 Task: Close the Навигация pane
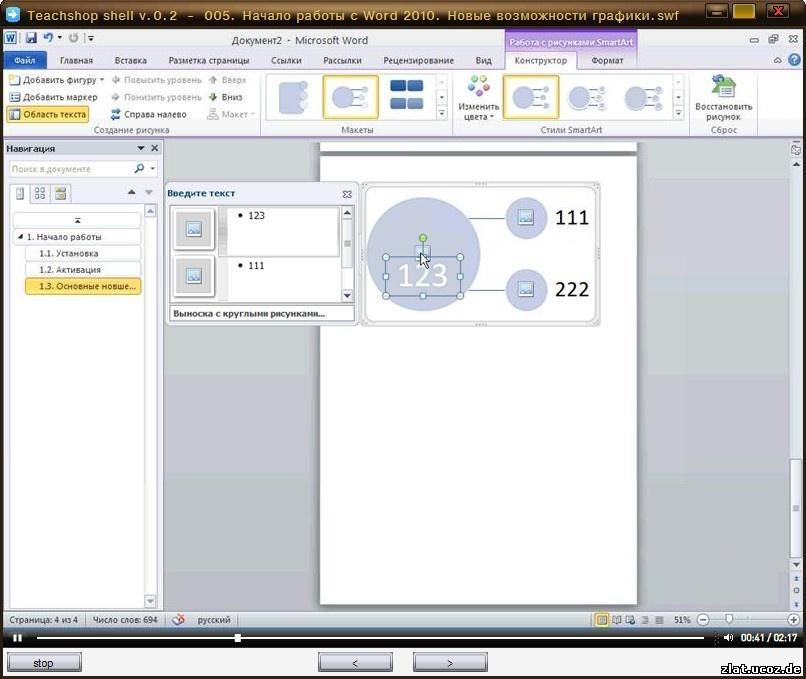[x=155, y=148]
